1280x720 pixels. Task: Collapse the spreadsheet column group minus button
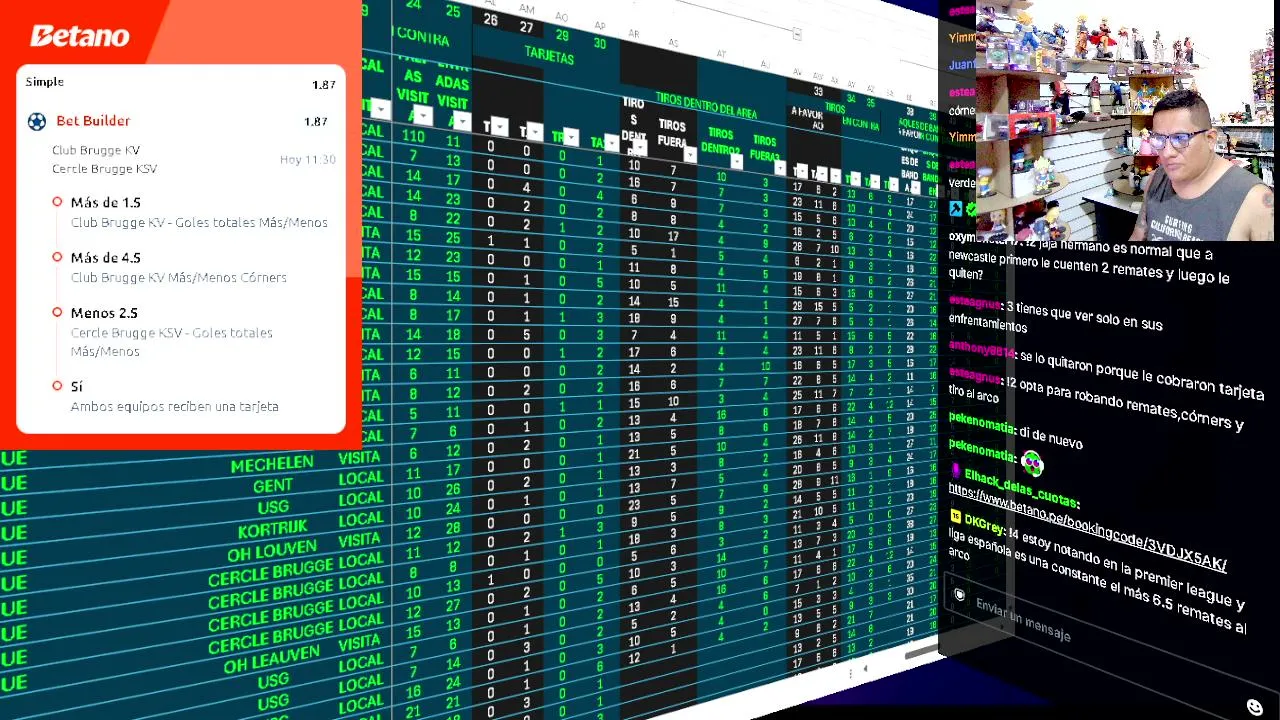pos(796,35)
